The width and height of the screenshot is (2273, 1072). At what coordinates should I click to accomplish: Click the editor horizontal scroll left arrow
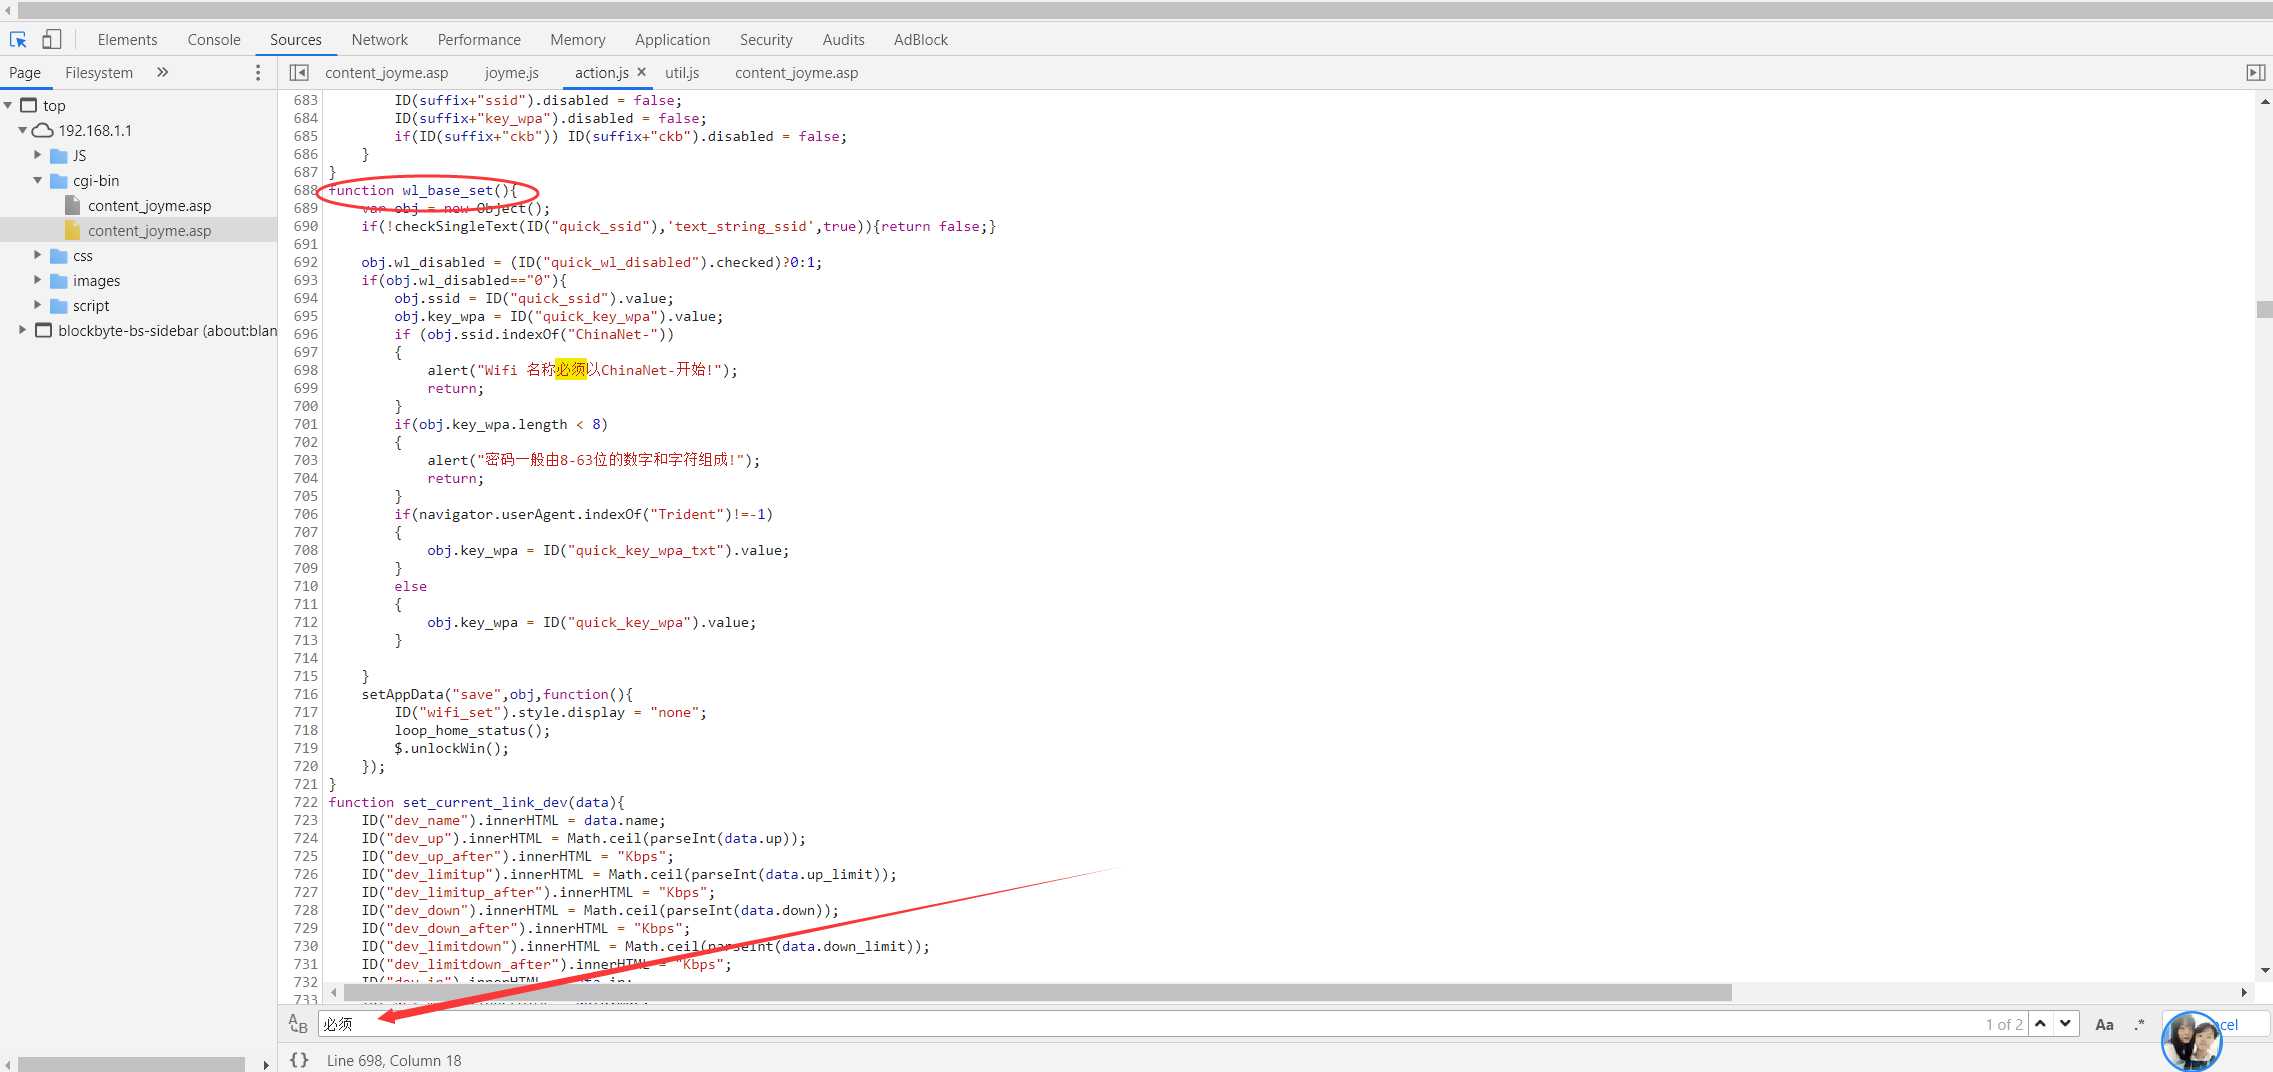coord(334,992)
